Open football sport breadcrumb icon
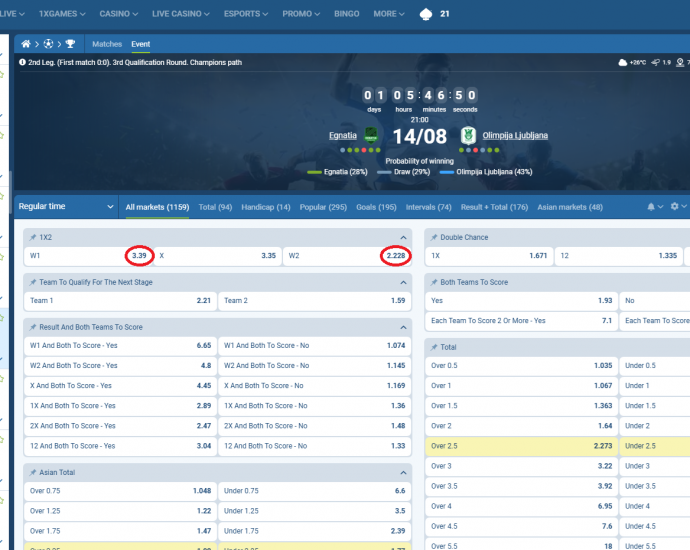The width and height of the screenshot is (690, 550). coord(48,44)
